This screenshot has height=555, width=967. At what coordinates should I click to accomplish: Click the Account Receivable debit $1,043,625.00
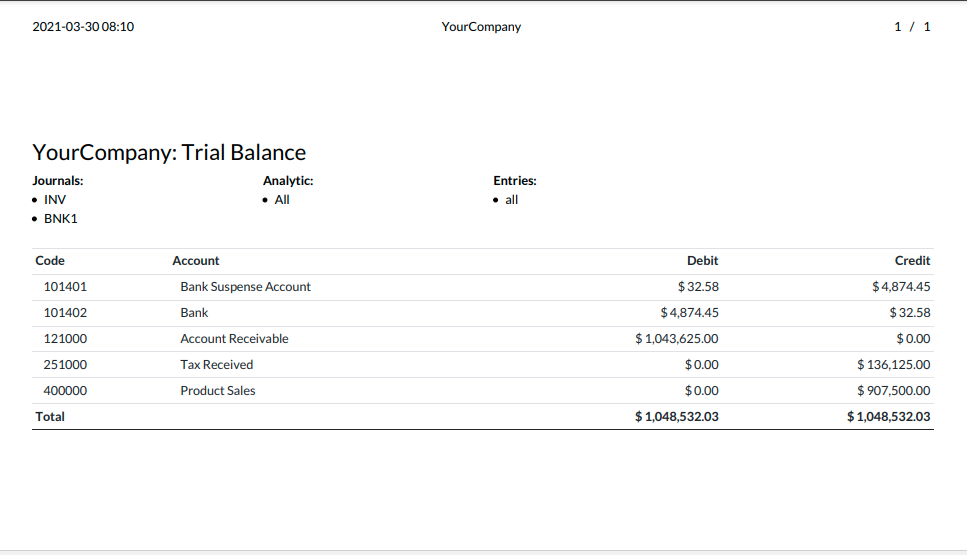click(x=677, y=339)
